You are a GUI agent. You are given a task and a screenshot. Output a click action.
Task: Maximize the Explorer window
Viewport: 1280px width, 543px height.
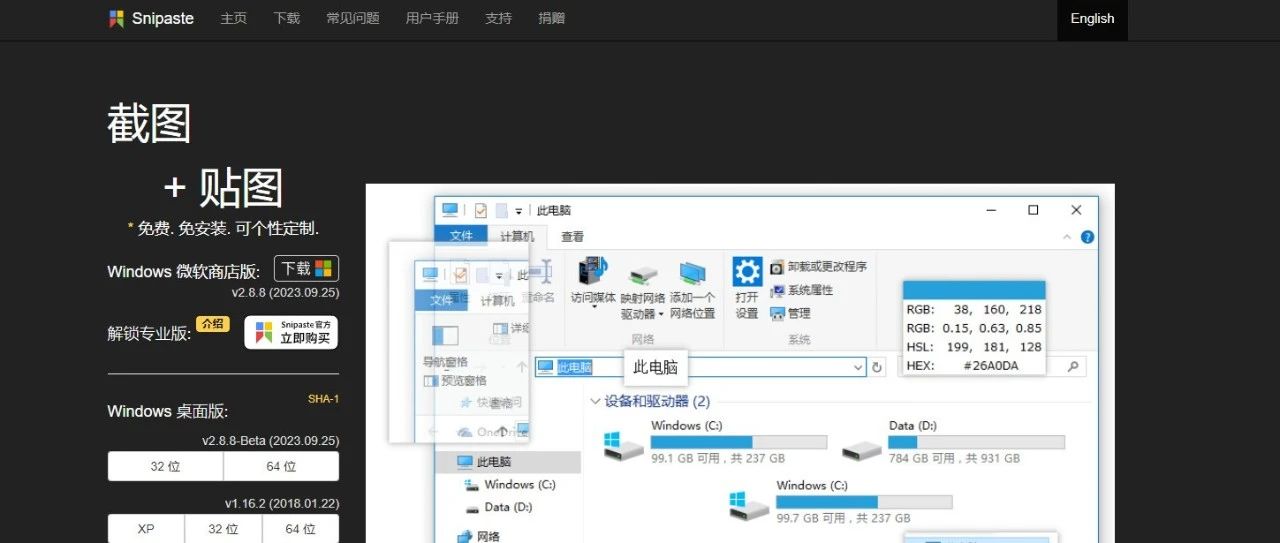(x=1033, y=210)
